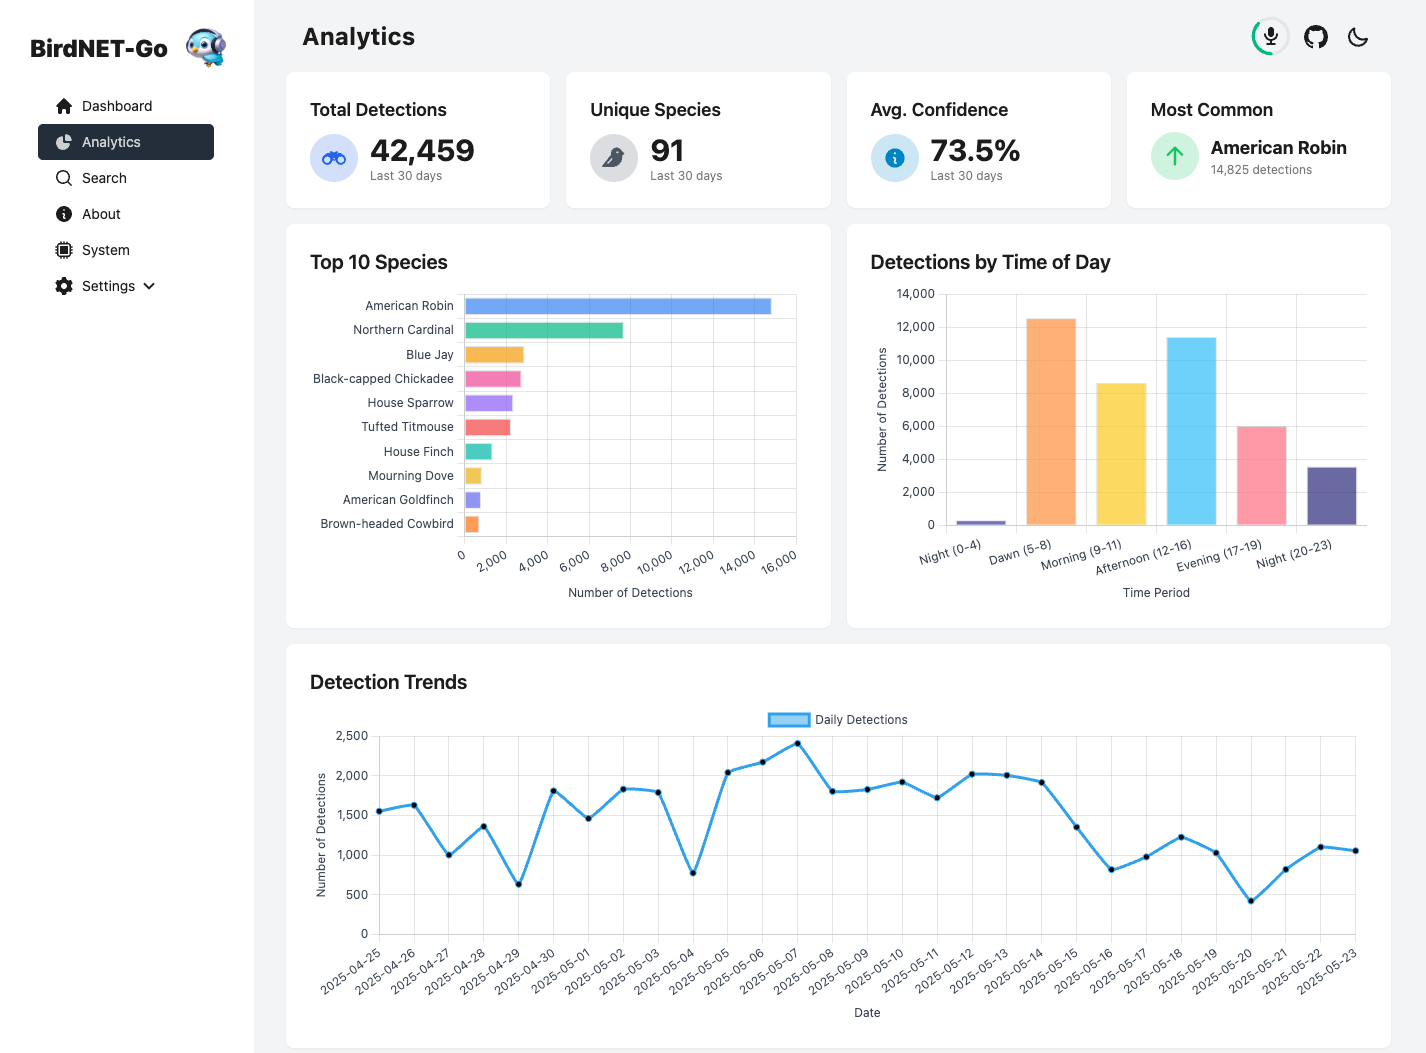The width and height of the screenshot is (1426, 1053).
Task: Toggle the Daily Detections legend item
Action: coord(838,720)
